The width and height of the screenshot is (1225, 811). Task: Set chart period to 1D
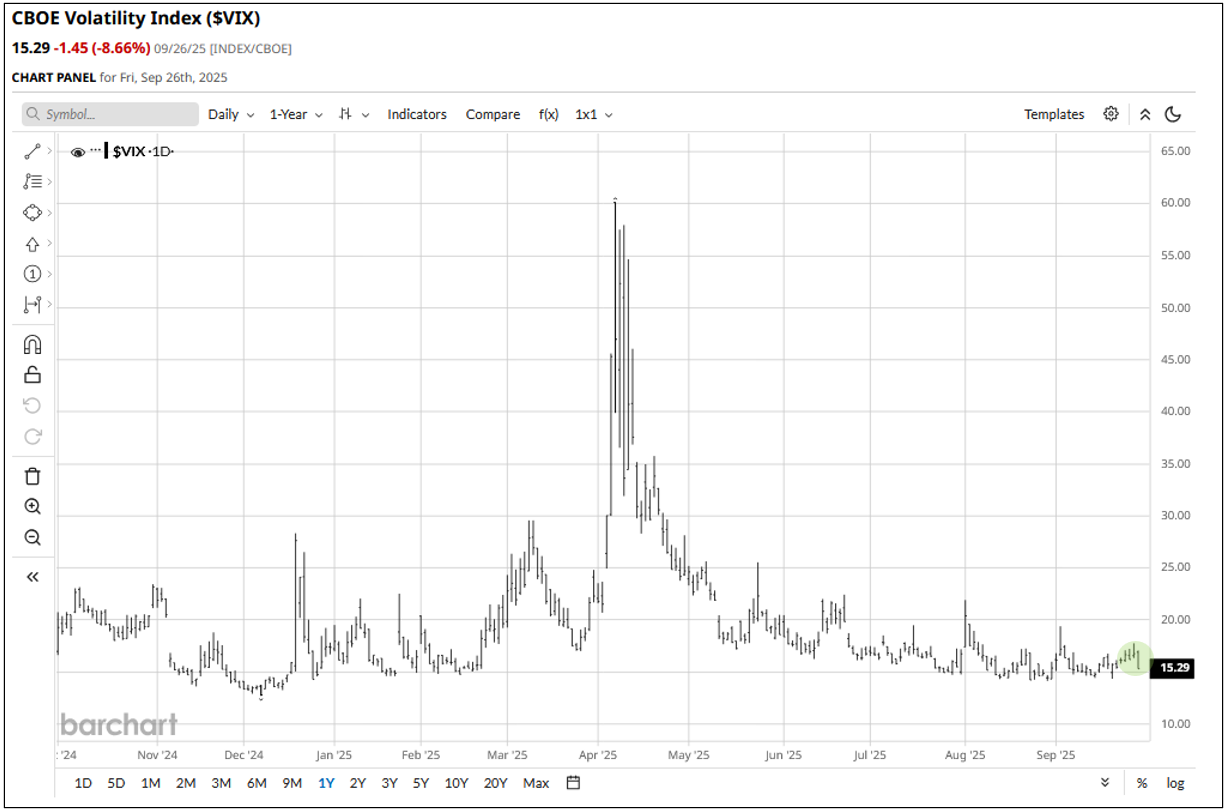(x=85, y=783)
